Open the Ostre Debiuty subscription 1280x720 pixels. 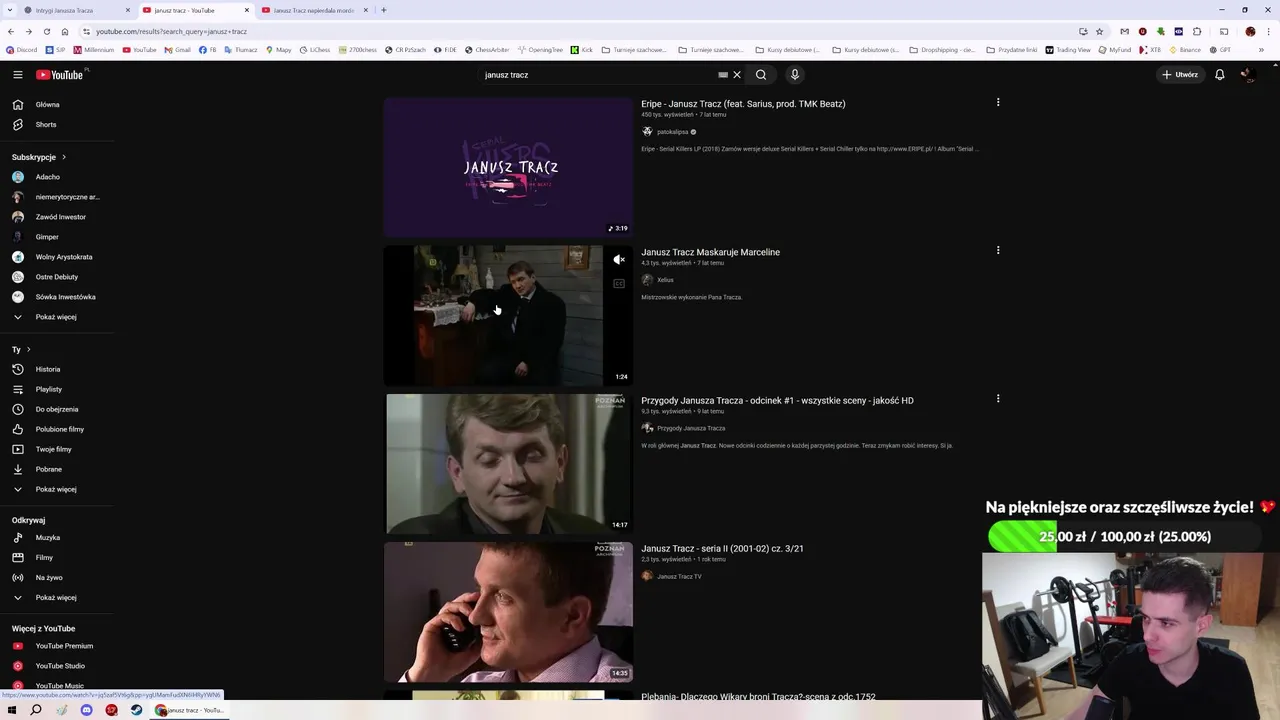(x=57, y=277)
